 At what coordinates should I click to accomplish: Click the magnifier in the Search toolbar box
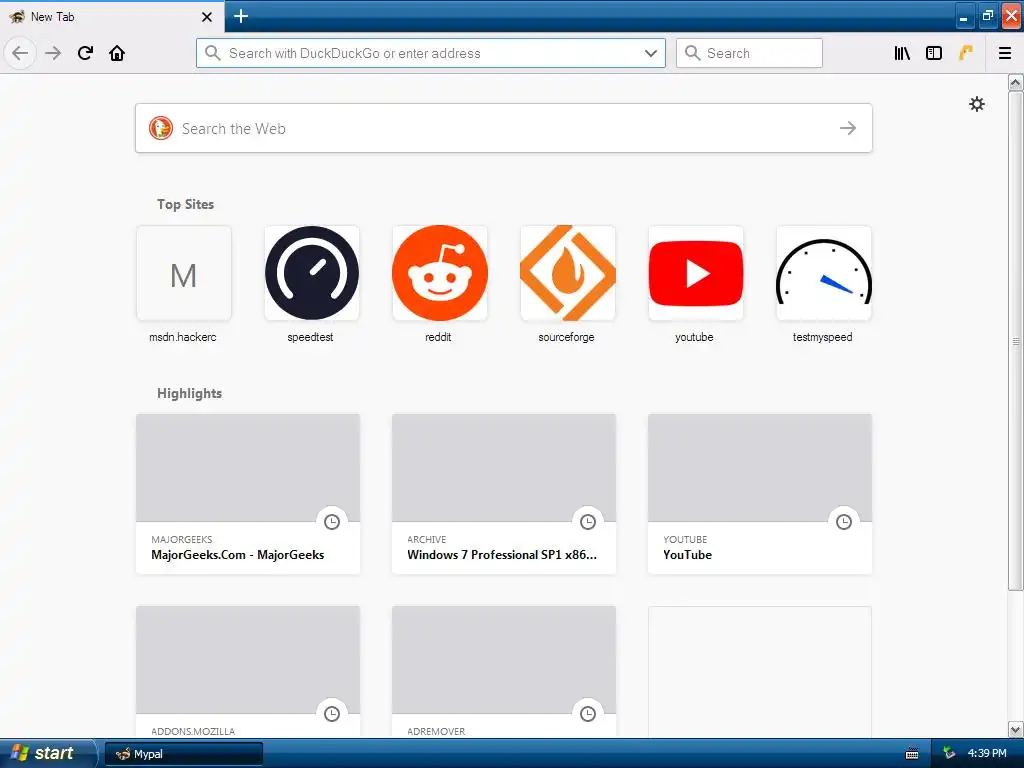tap(692, 53)
